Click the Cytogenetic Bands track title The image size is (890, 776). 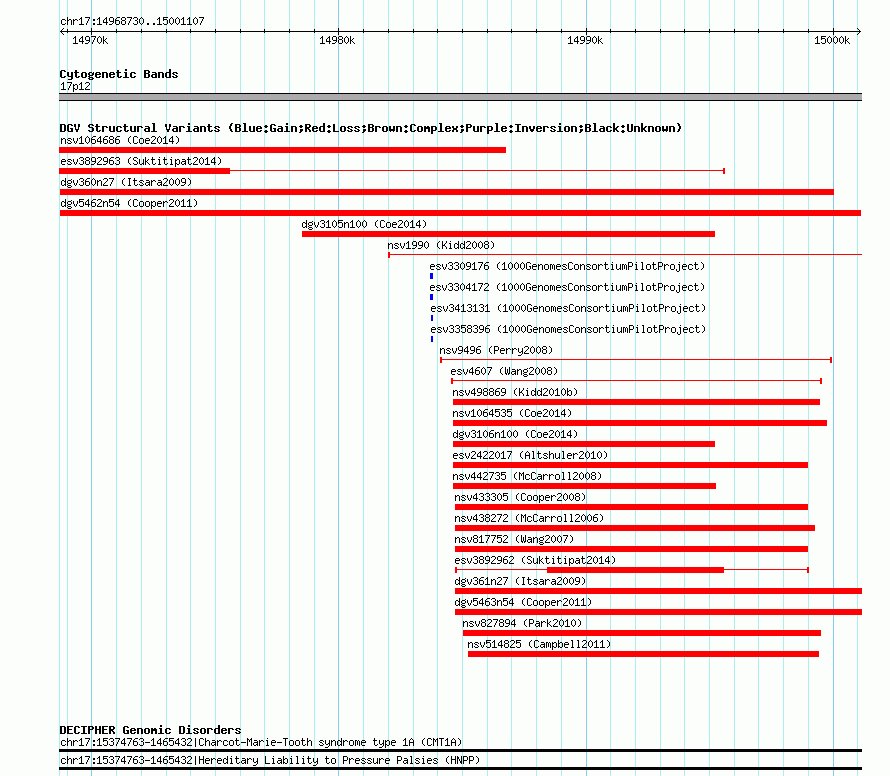click(119, 74)
